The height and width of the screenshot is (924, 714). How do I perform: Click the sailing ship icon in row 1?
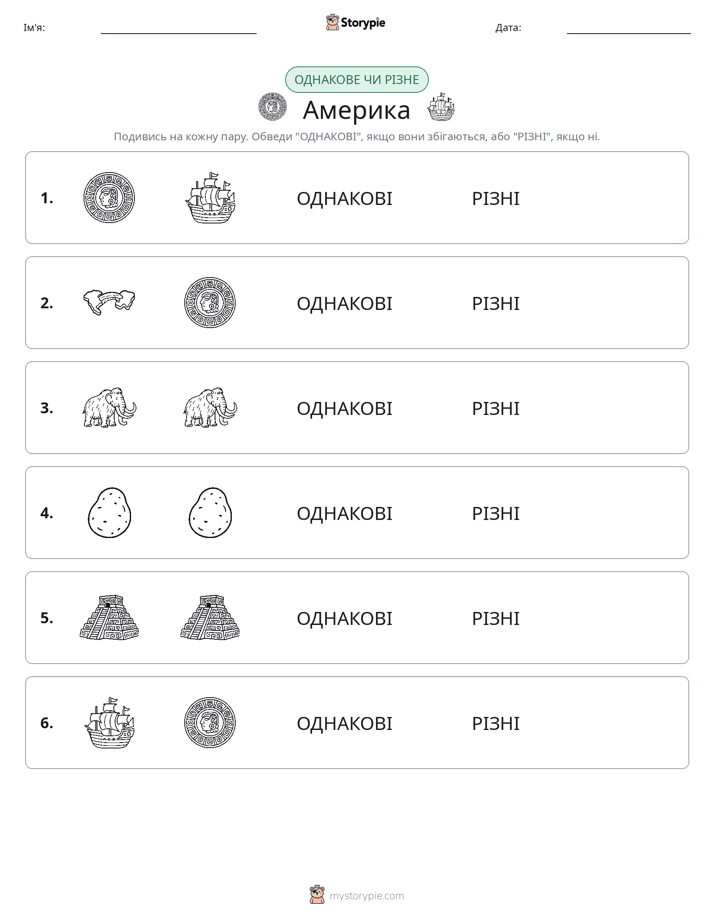click(210, 197)
